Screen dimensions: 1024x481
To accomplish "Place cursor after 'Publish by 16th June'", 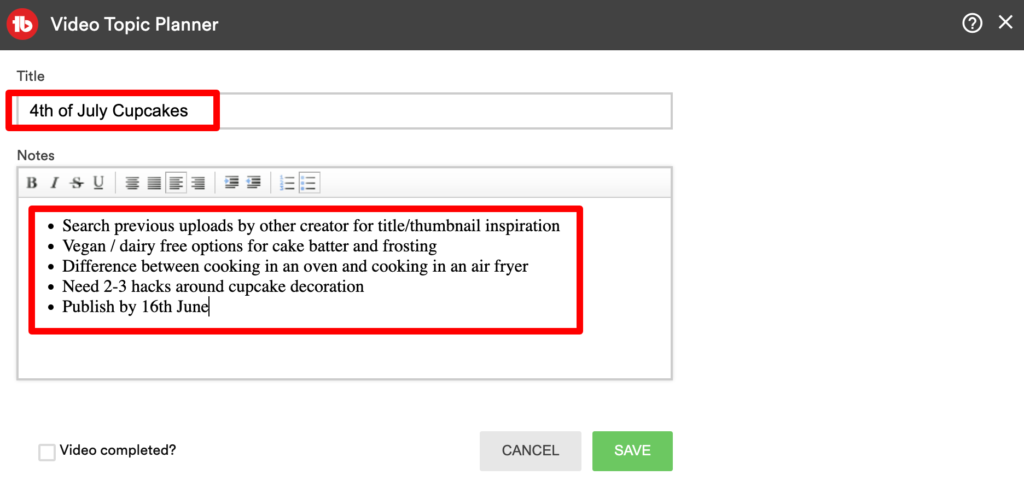I will 210,308.
